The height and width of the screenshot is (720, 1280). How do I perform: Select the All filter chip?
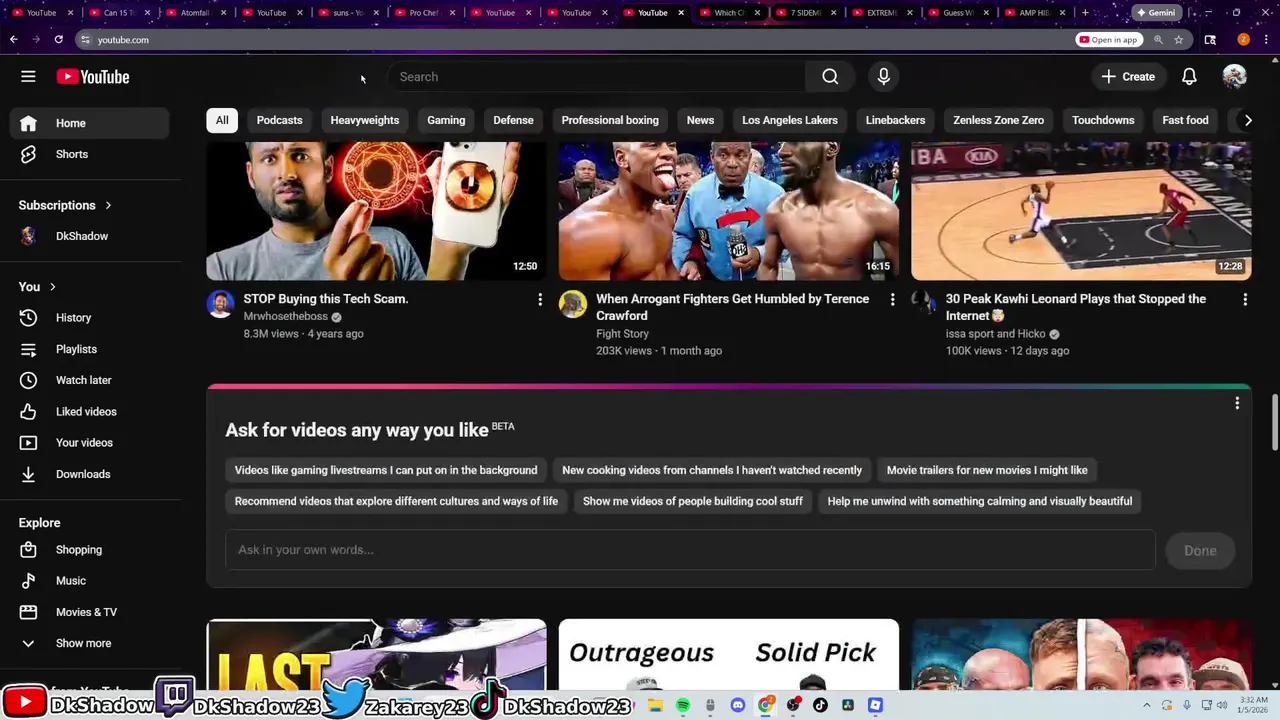click(222, 120)
